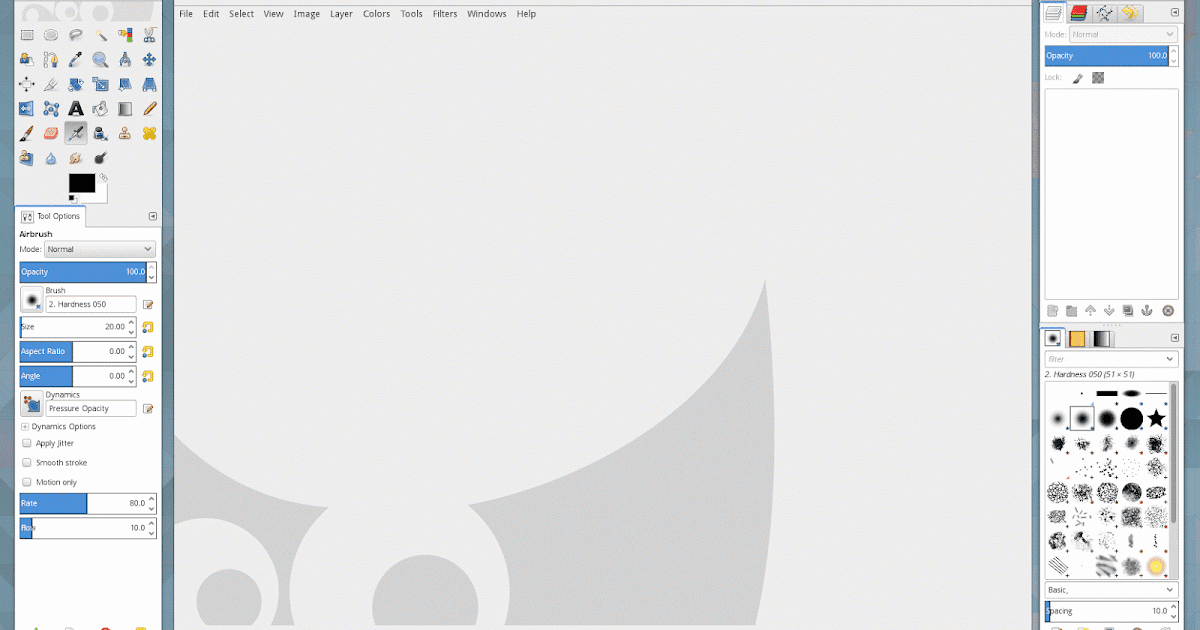Switch to the Undo History tab

point(1129,13)
